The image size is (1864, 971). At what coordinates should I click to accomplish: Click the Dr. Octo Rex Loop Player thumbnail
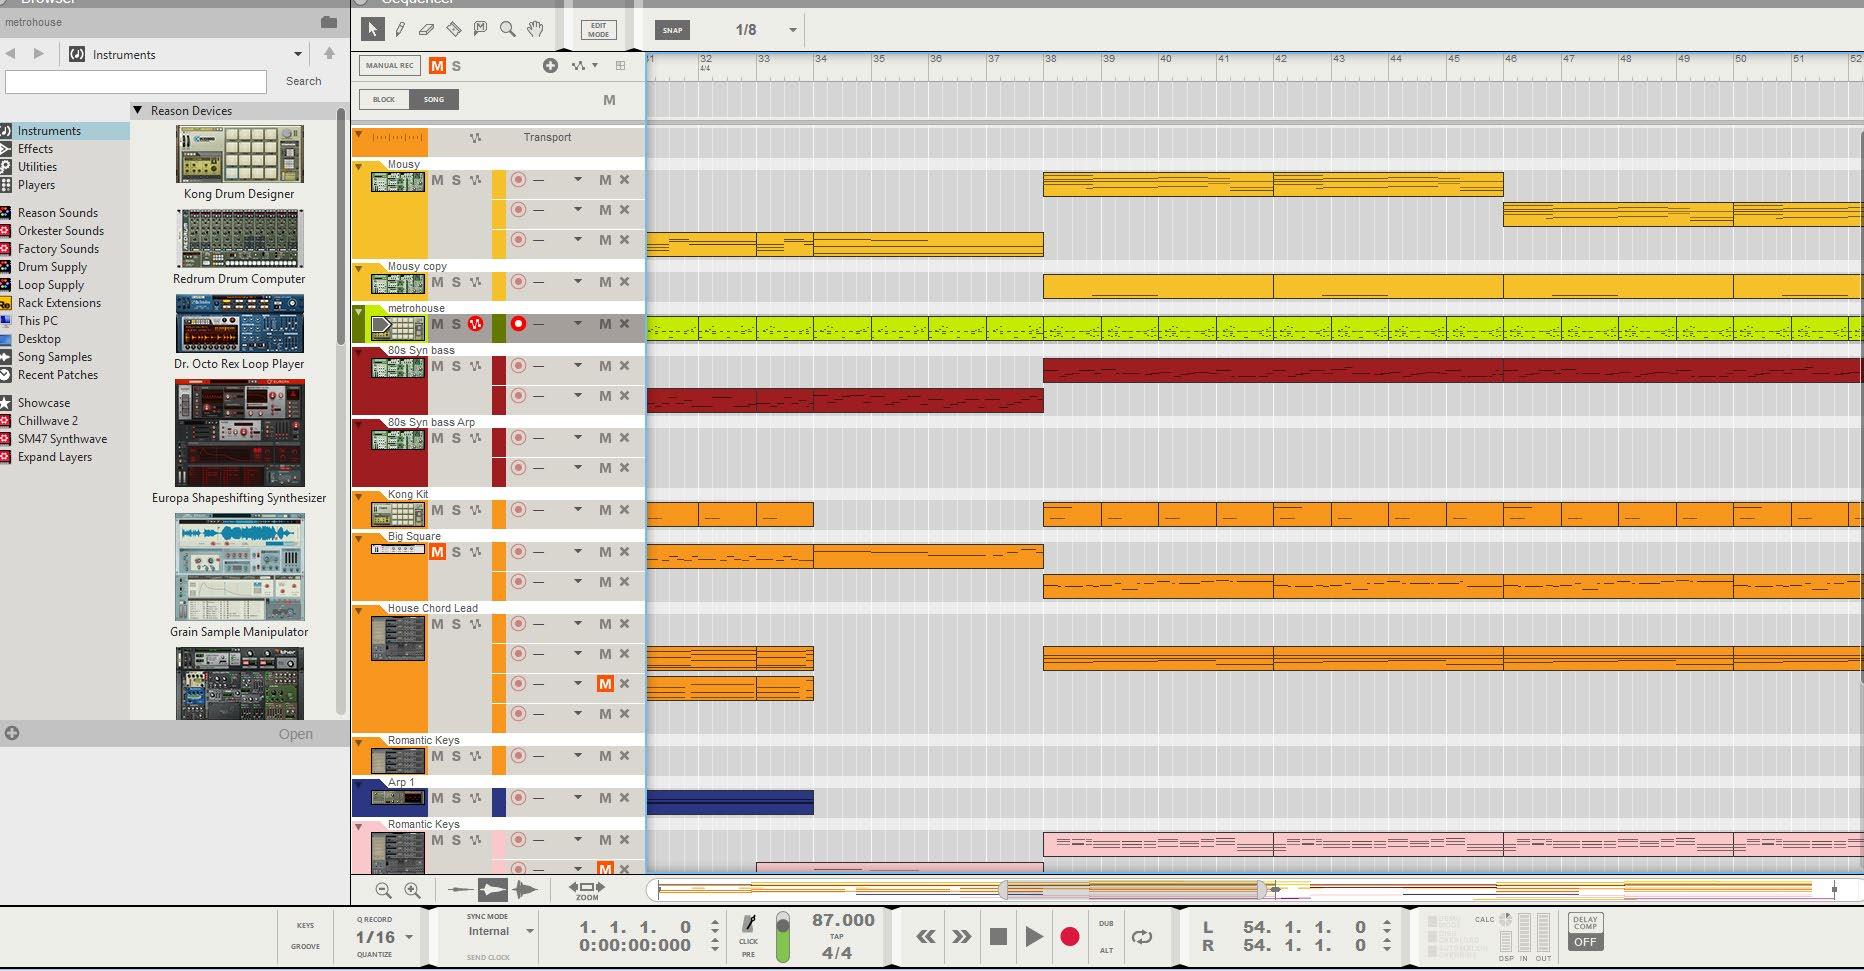(239, 324)
